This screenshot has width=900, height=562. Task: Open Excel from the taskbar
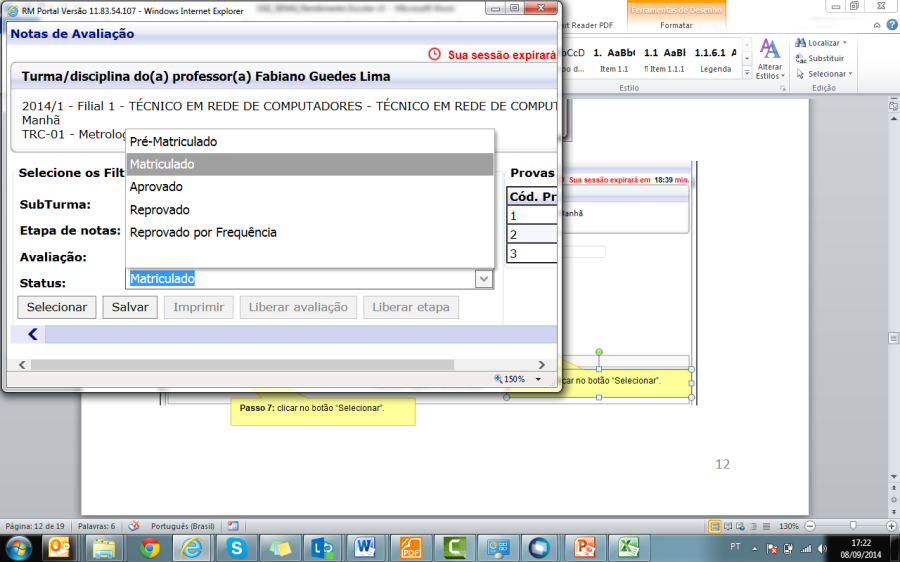tap(627, 548)
